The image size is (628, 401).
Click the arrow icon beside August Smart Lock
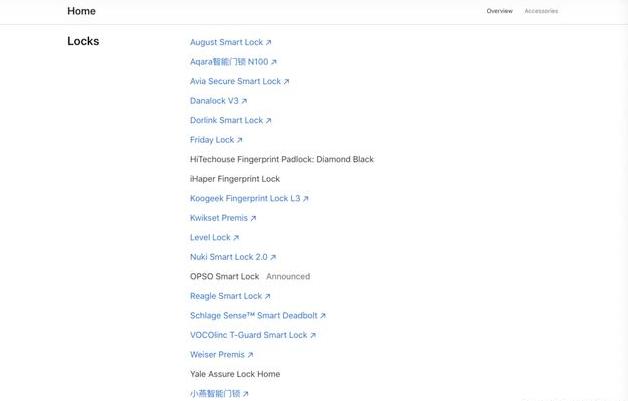pyautogui.click(x=268, y=42)
